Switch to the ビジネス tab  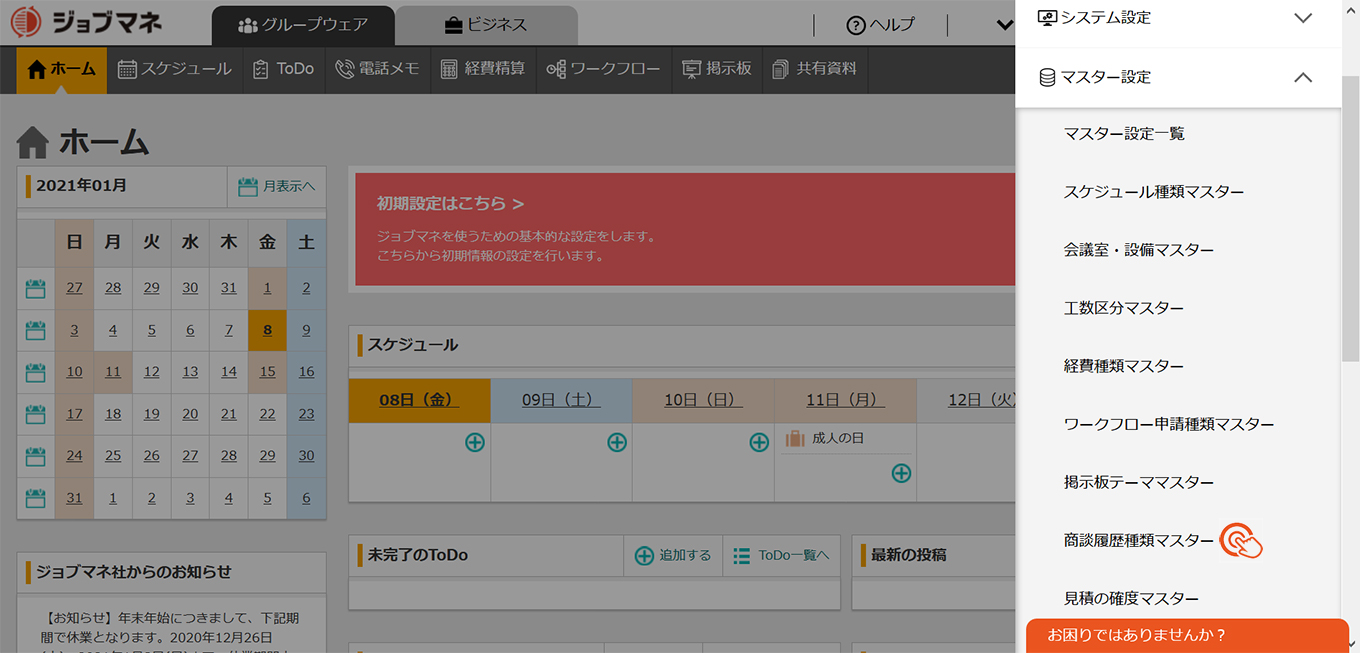coord(486,25)
